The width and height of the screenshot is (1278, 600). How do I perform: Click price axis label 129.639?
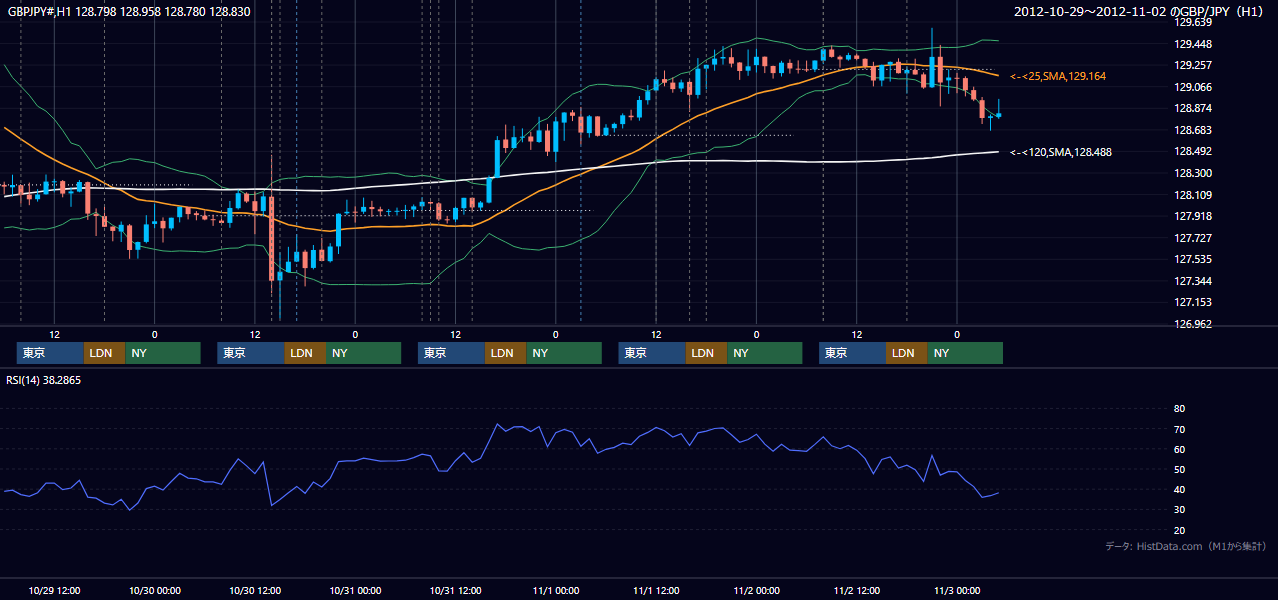pos(1192,22)
